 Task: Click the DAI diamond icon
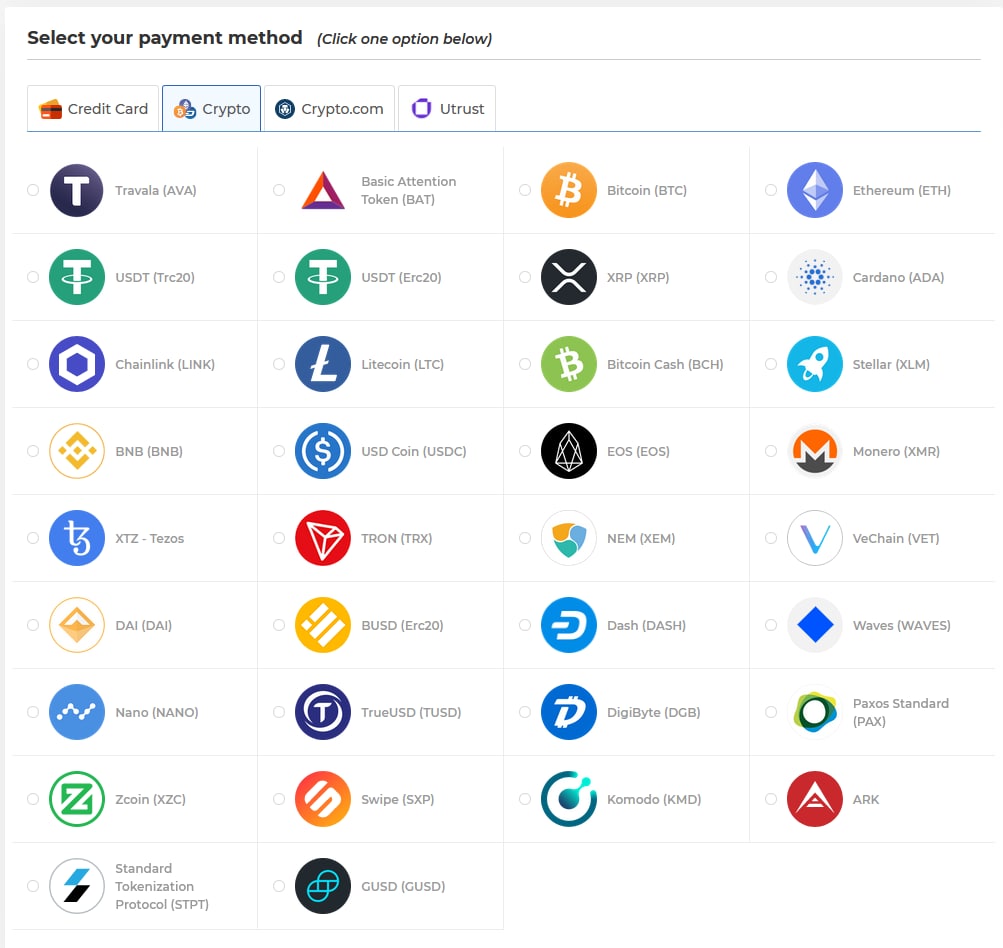coord(77,626)
